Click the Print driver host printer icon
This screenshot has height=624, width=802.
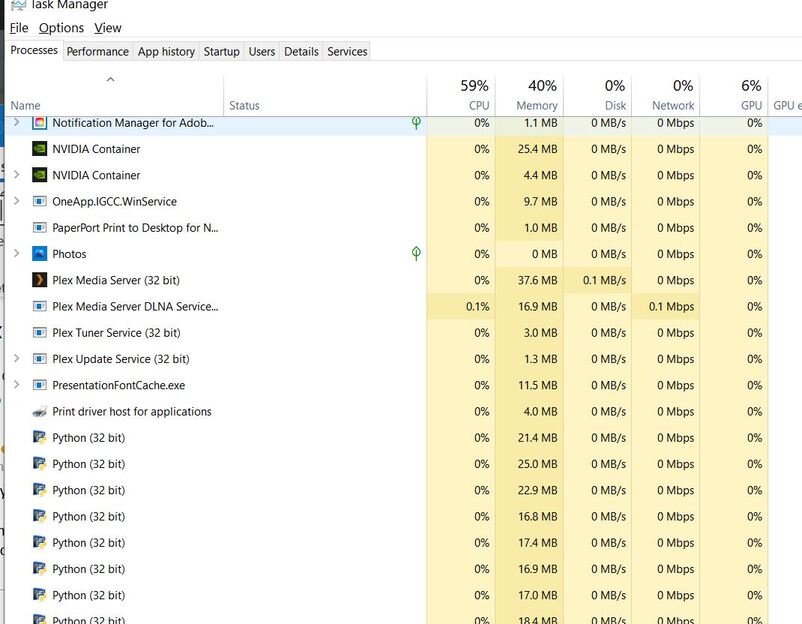pyautogui.click(x=39, y=411)
